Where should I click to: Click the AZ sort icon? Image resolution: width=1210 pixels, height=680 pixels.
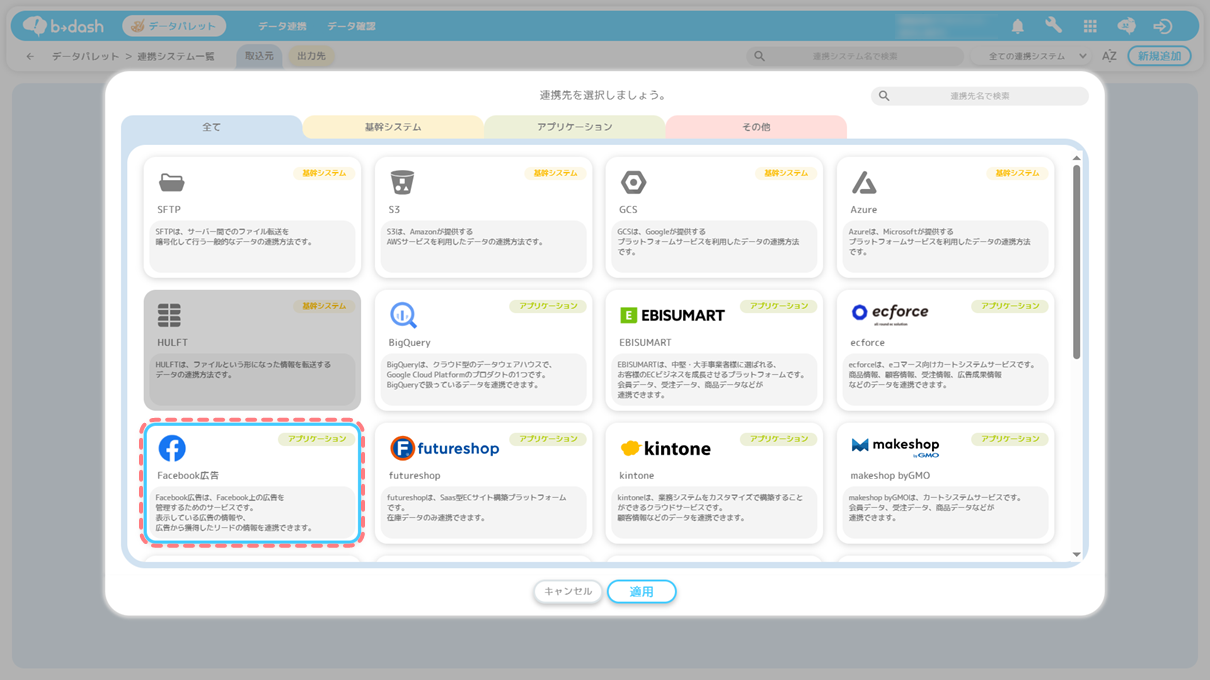pyautogui.click(x=1109, y=56)
